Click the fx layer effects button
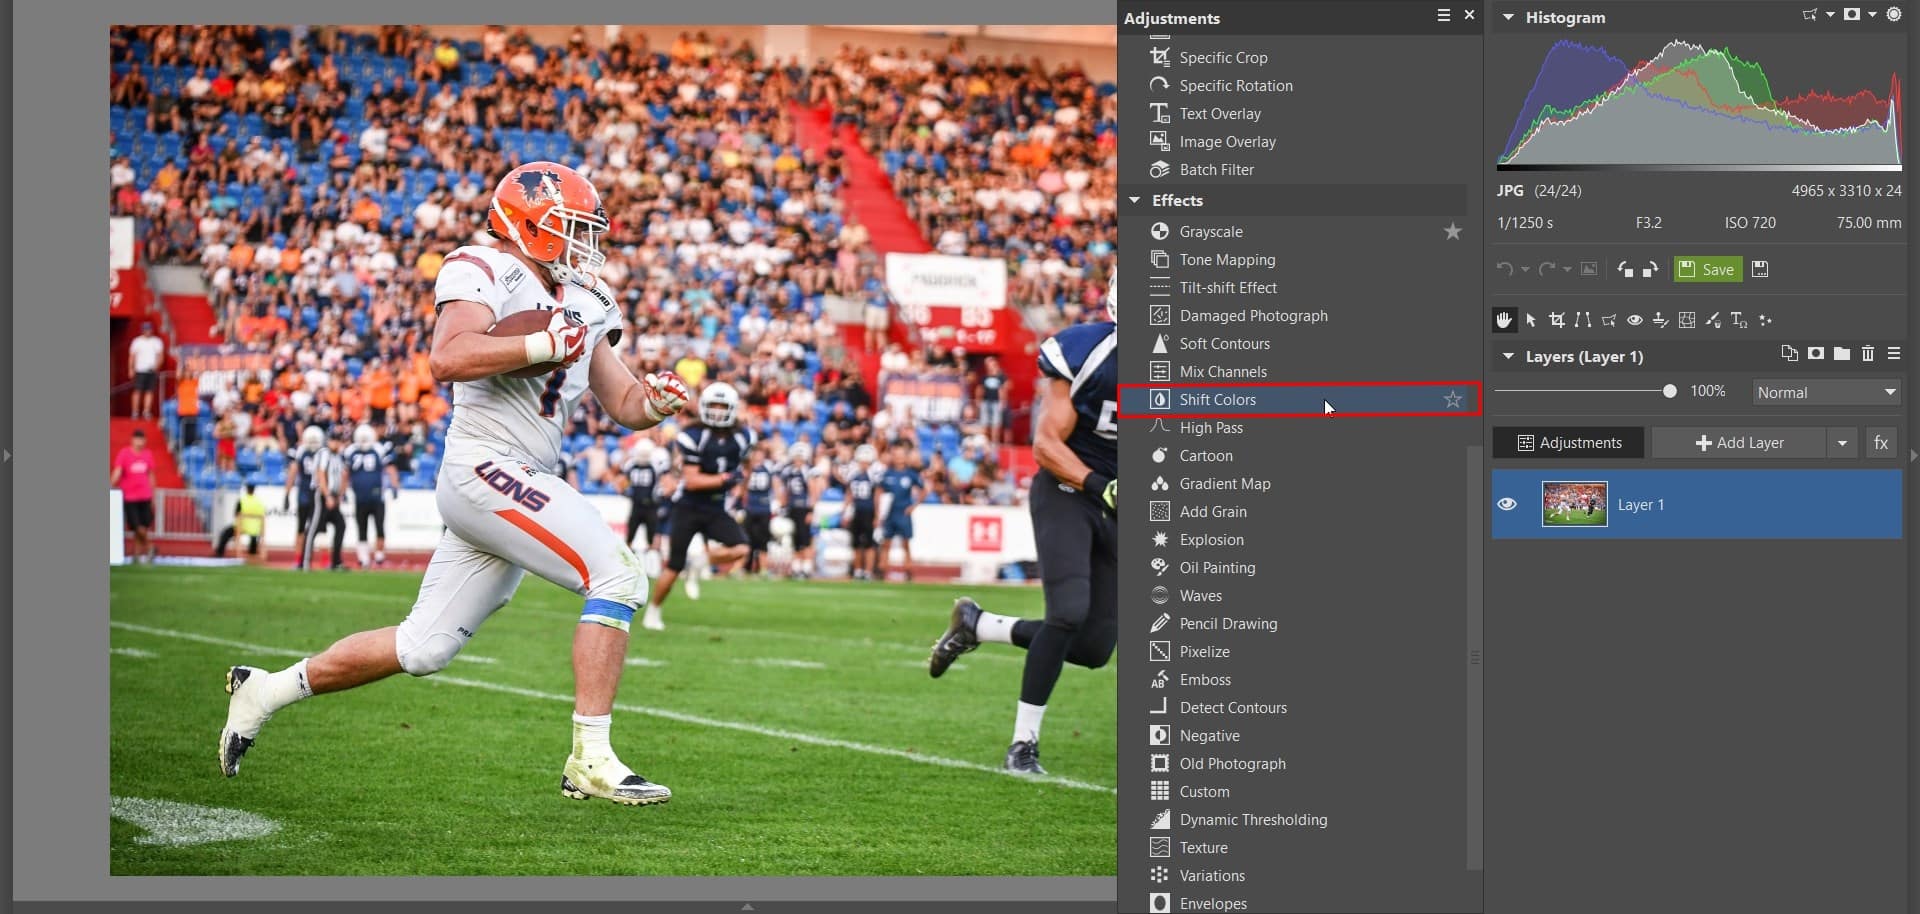 point(1881,443)
